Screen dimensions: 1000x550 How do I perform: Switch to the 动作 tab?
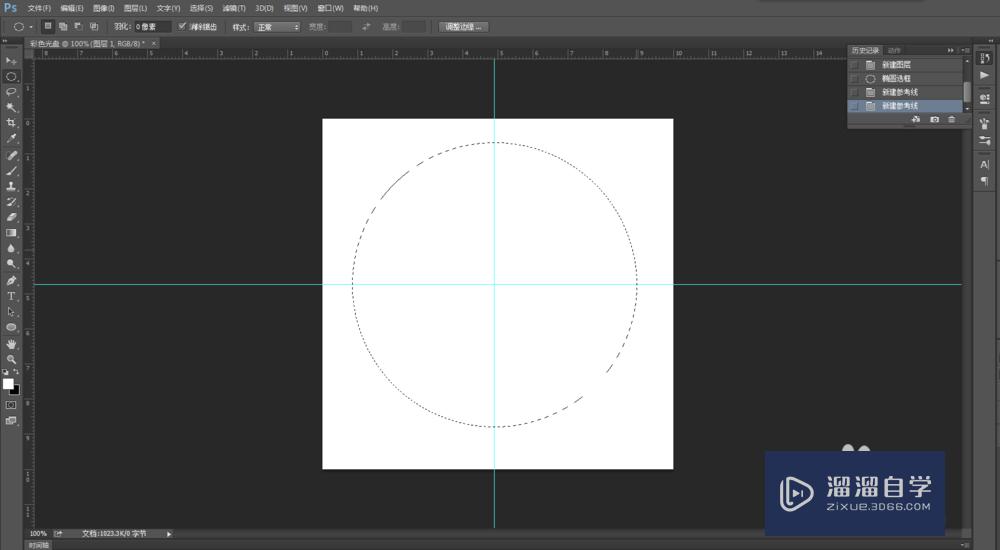894,50
